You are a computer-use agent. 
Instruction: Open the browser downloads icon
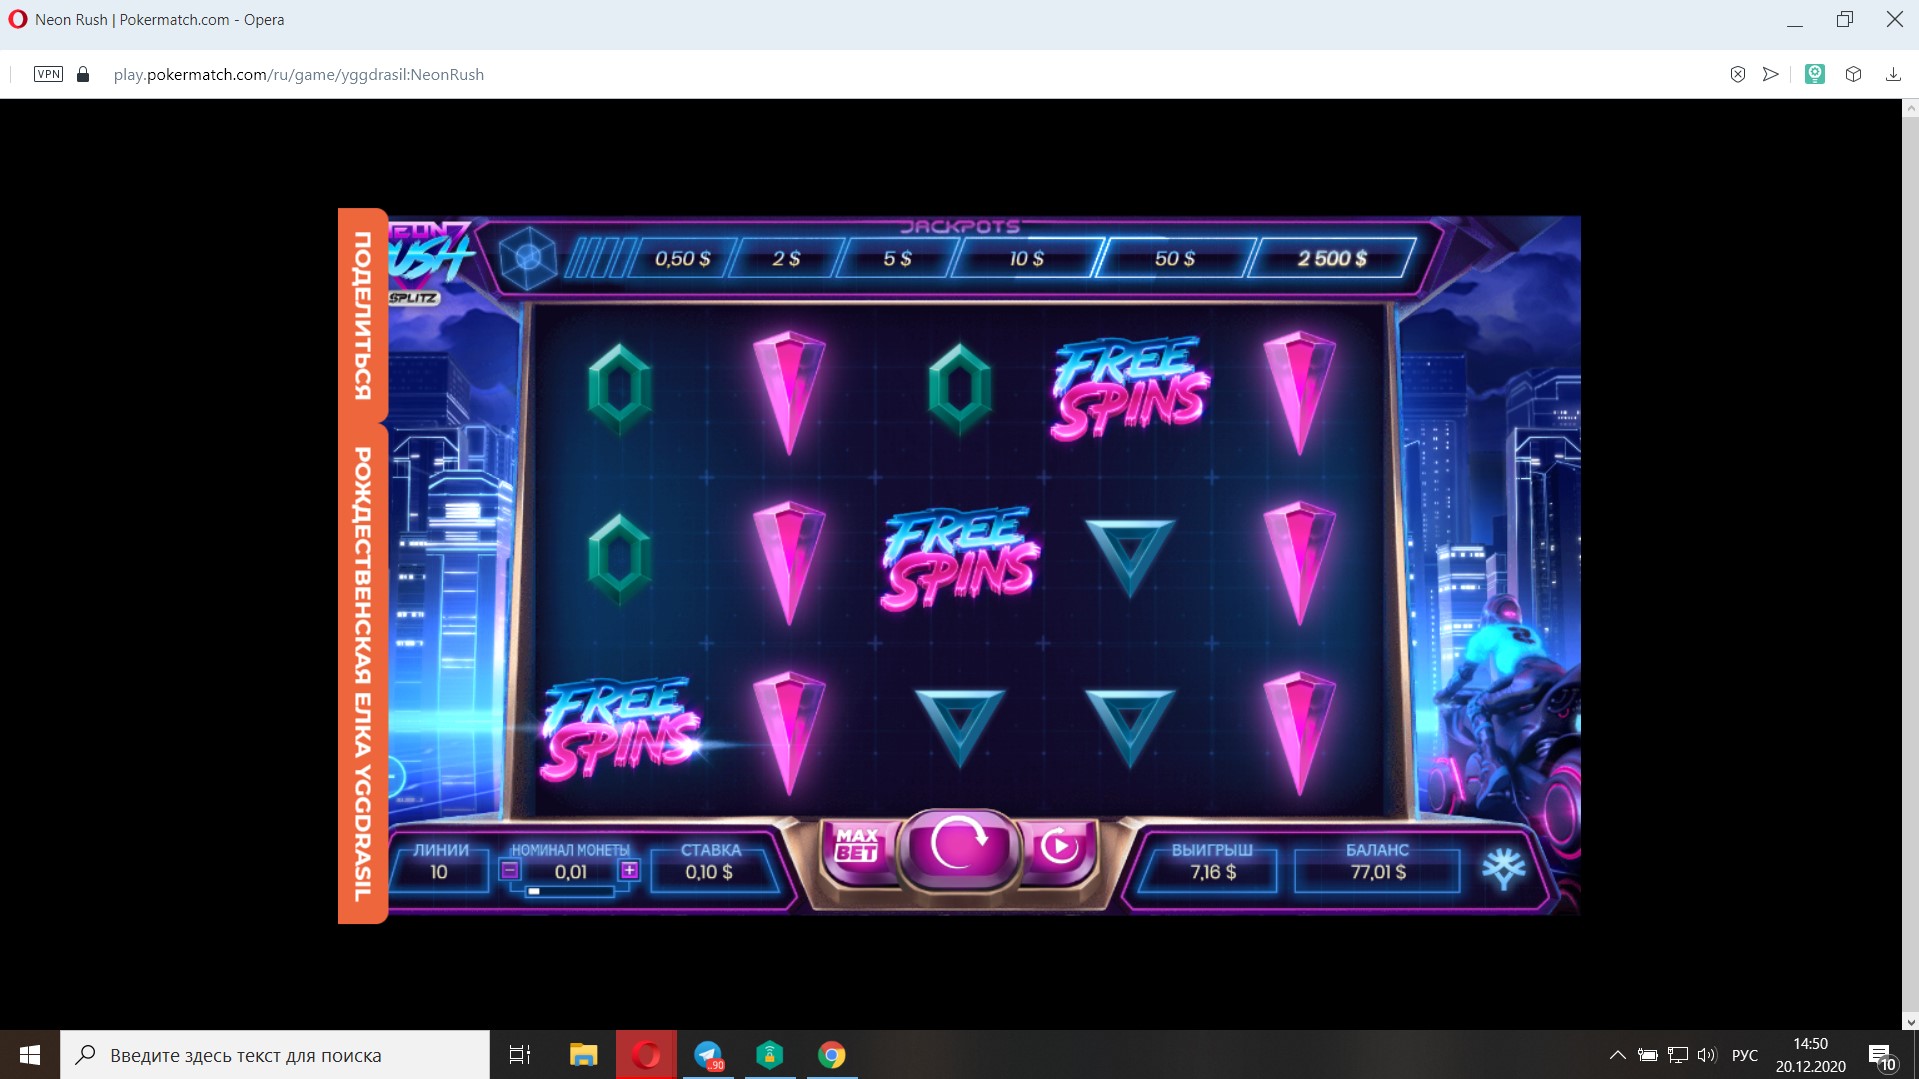1893,74
